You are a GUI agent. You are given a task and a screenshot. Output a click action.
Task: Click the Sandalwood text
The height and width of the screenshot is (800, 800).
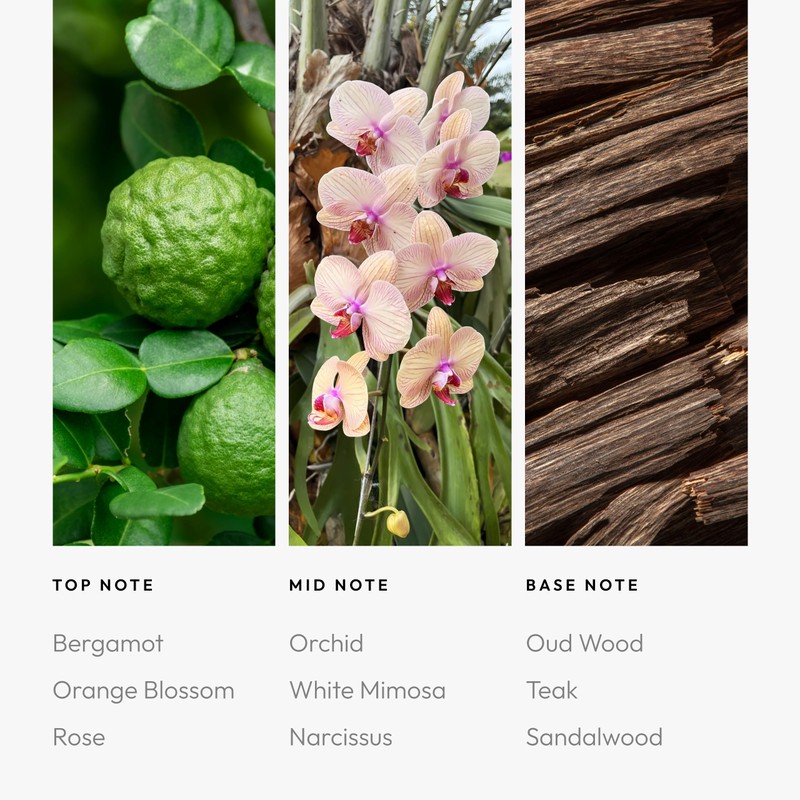click(594, 737)
